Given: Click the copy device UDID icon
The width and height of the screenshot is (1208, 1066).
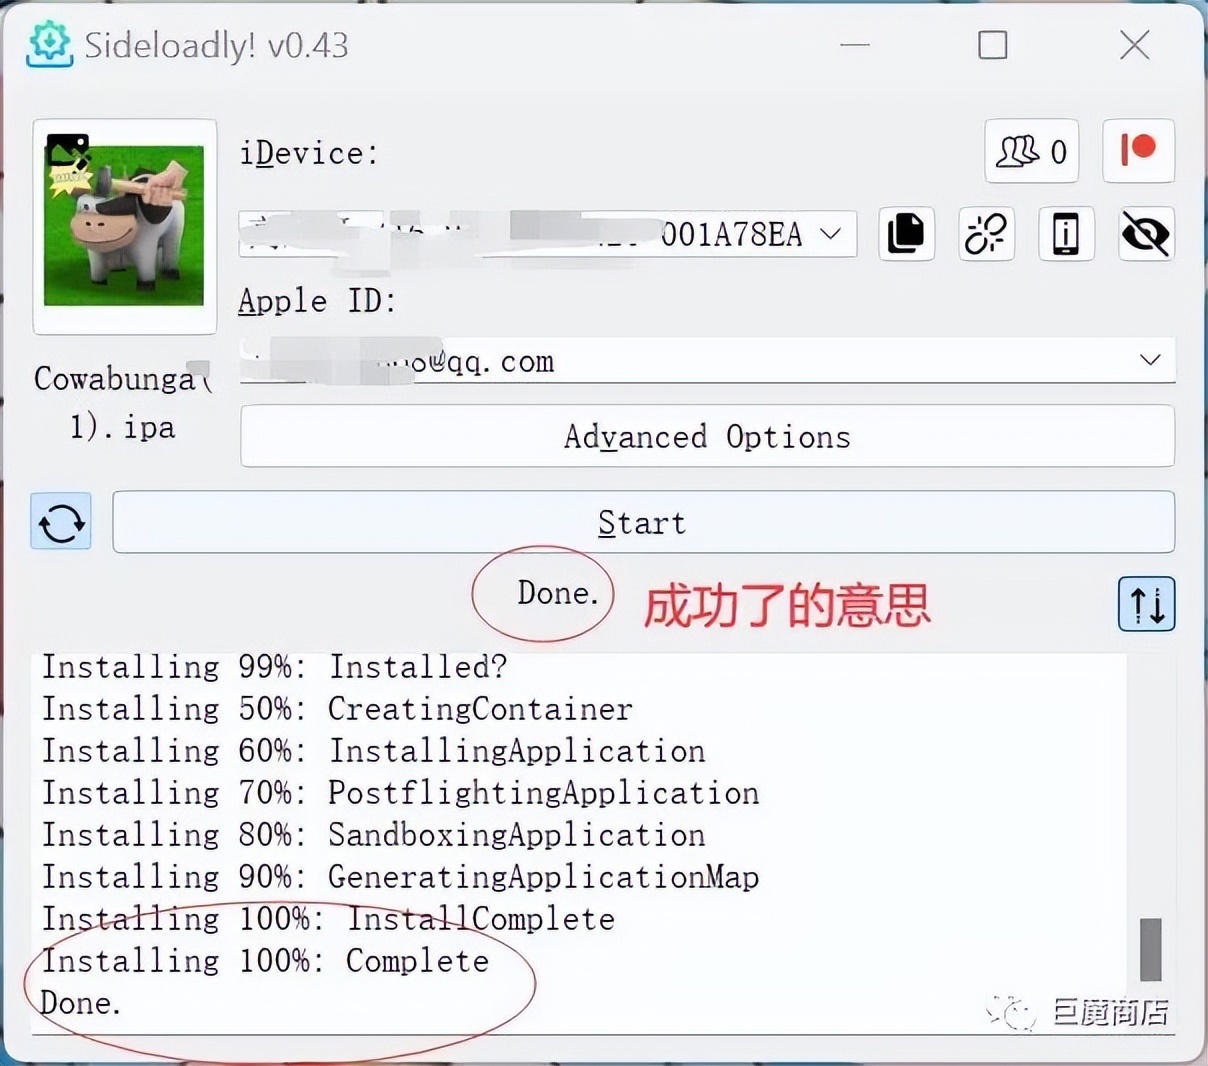Looking at the screenshot, I should pos(906,234).
